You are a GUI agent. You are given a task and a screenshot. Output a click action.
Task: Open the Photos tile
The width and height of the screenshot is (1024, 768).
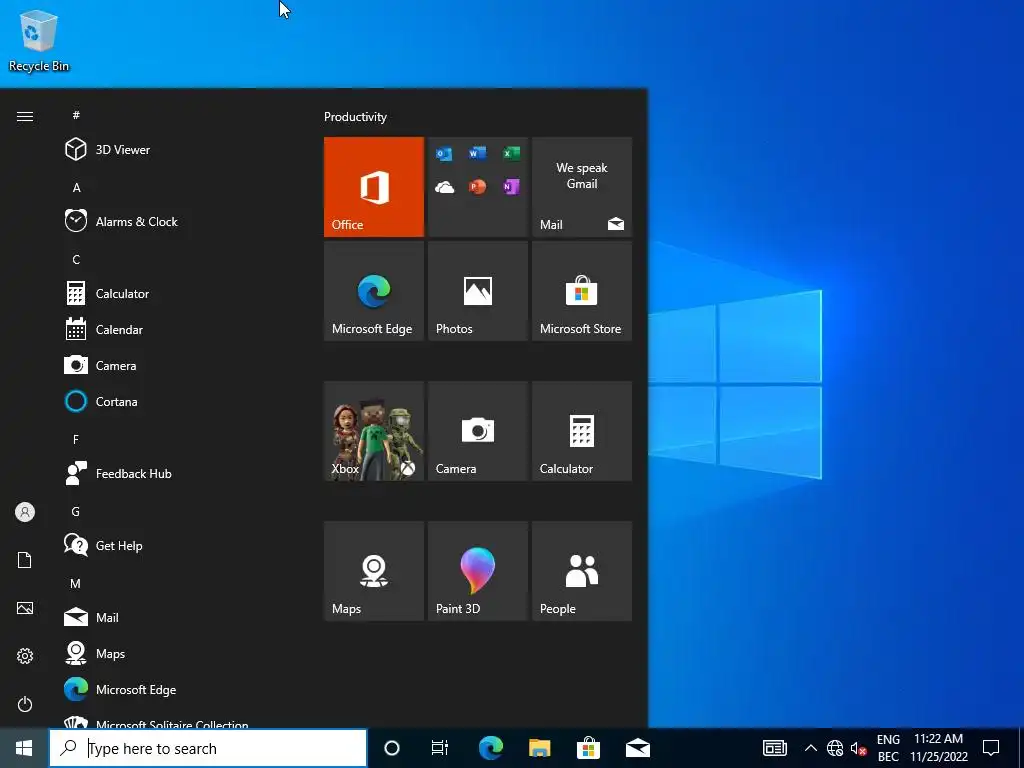tap(478, 291)
